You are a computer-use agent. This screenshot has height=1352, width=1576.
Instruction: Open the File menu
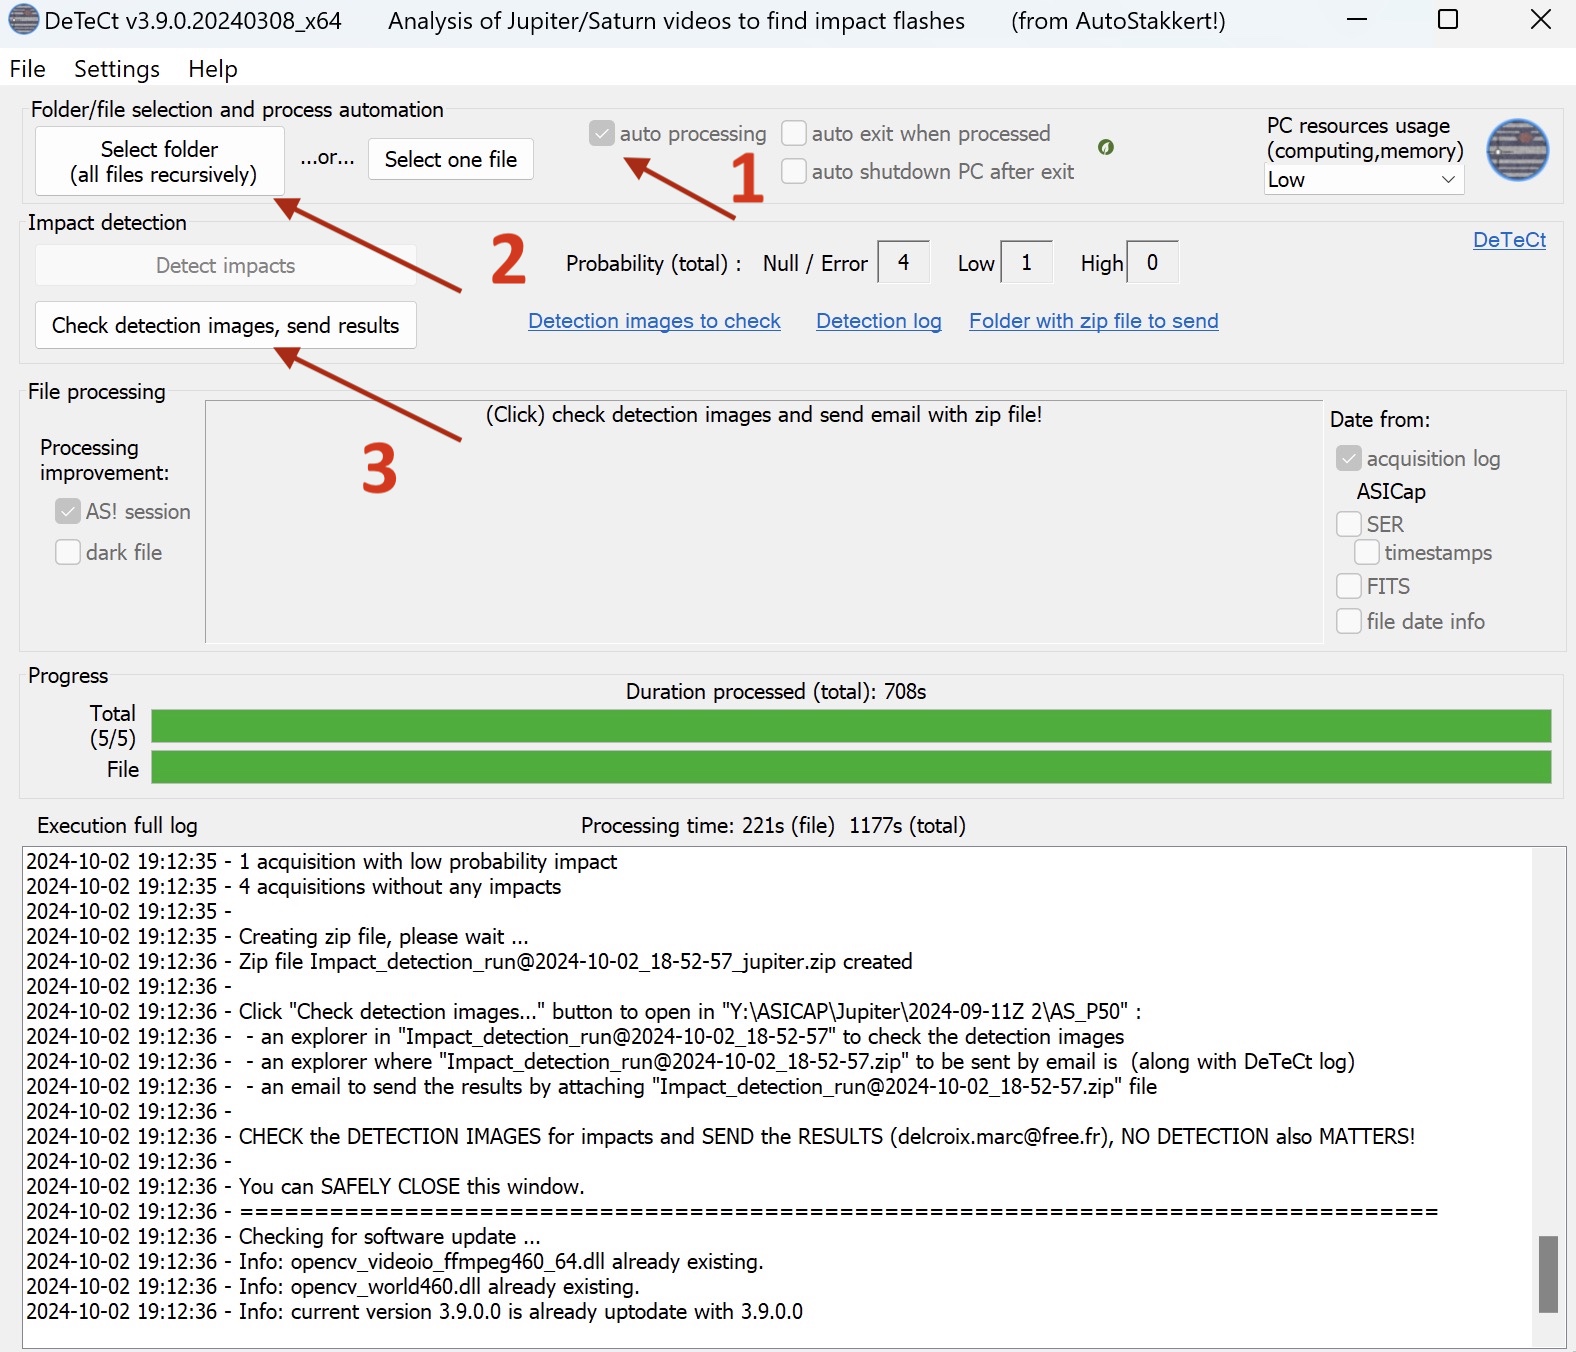(x=27, y=69)
